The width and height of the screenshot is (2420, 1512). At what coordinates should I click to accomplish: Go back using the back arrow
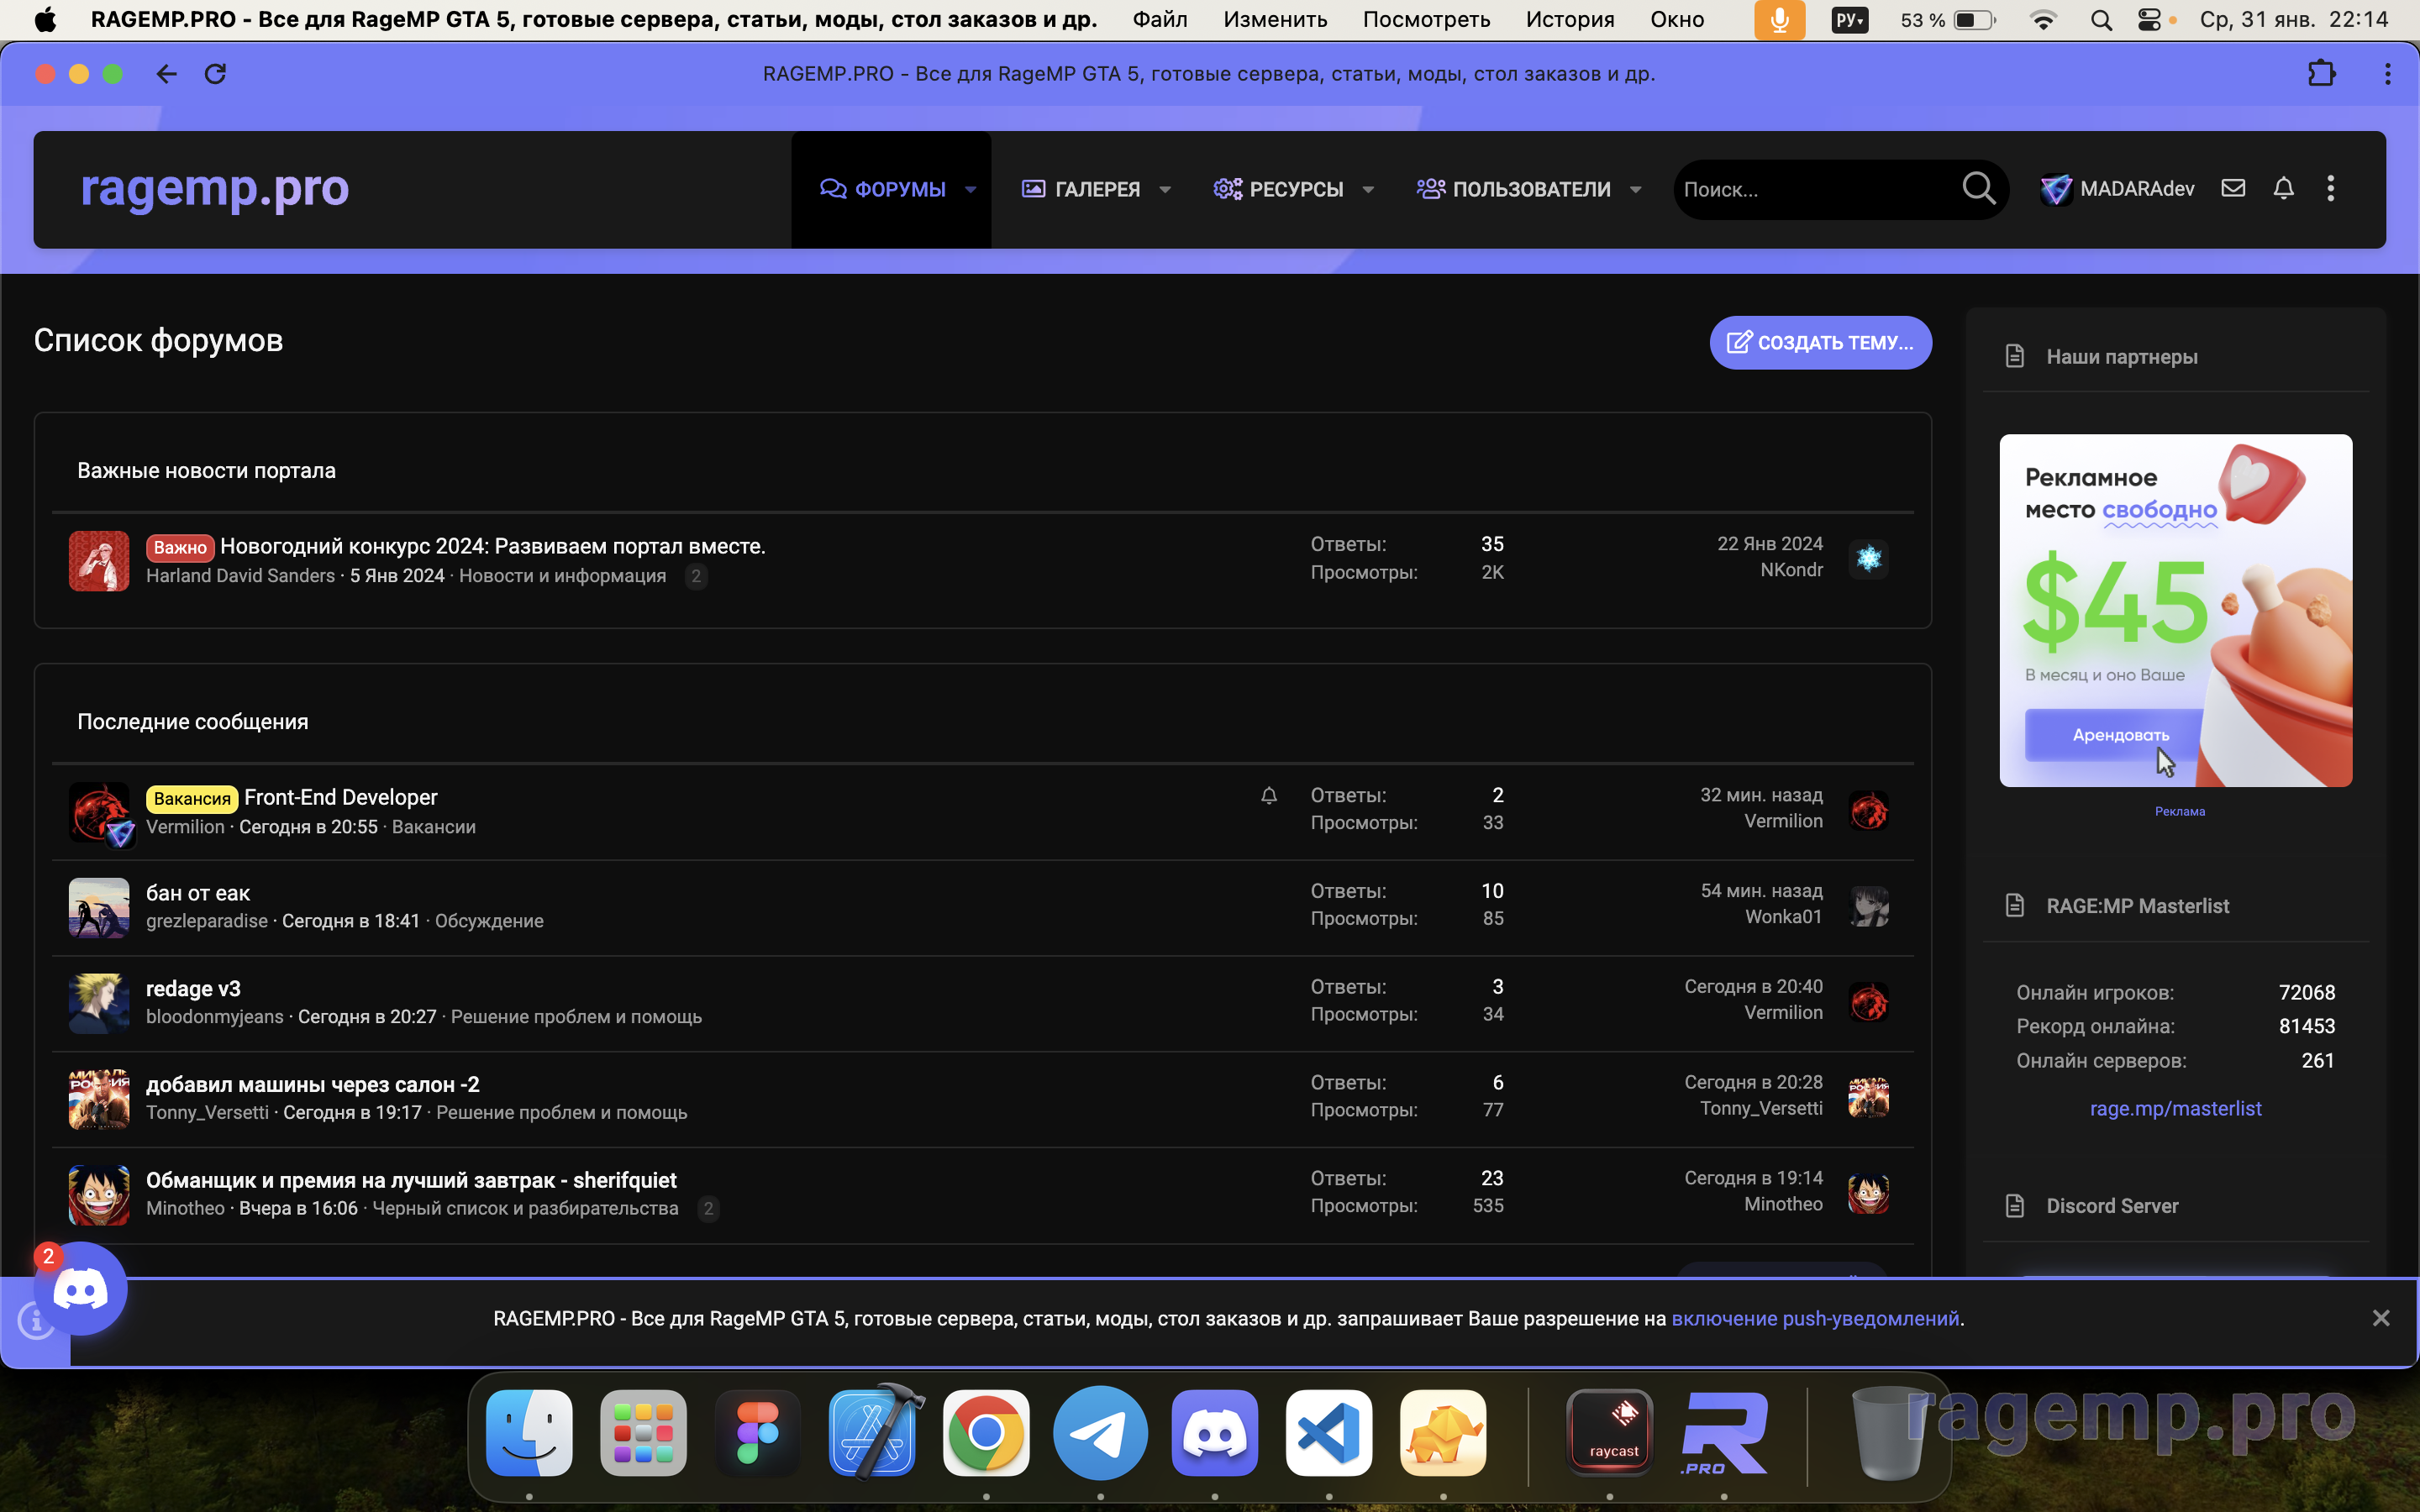166,74
